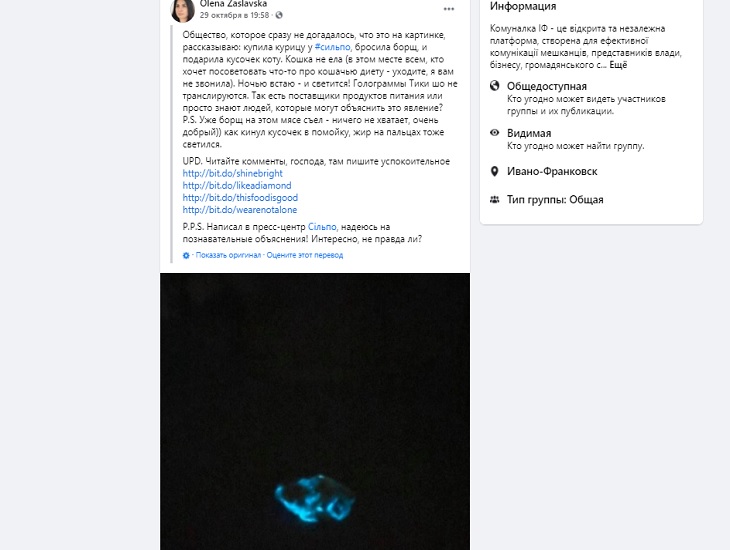Click the #сильпо hashtag
The height and width of the screenshot is (550, 730).
pyautogui.click(x=332, y=47)
